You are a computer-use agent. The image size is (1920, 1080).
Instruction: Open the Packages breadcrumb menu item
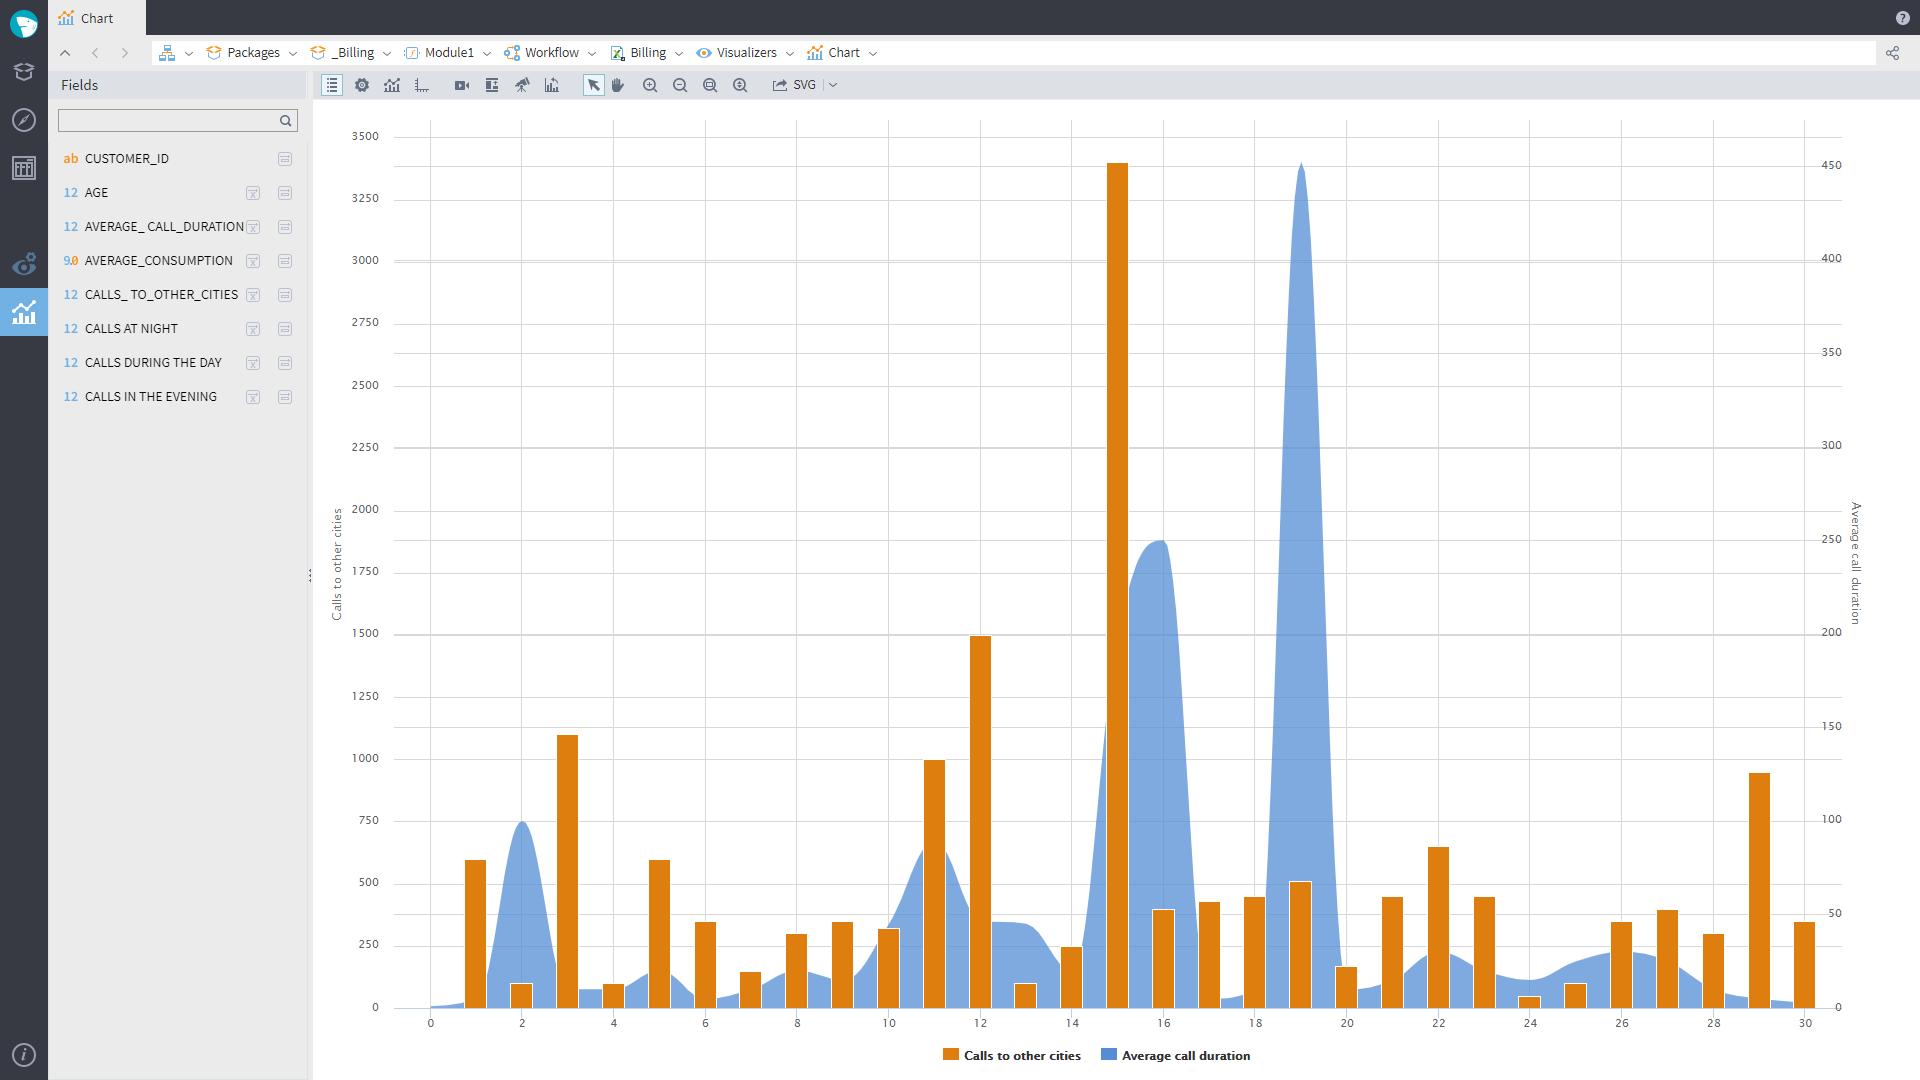[x=253, y=52]
